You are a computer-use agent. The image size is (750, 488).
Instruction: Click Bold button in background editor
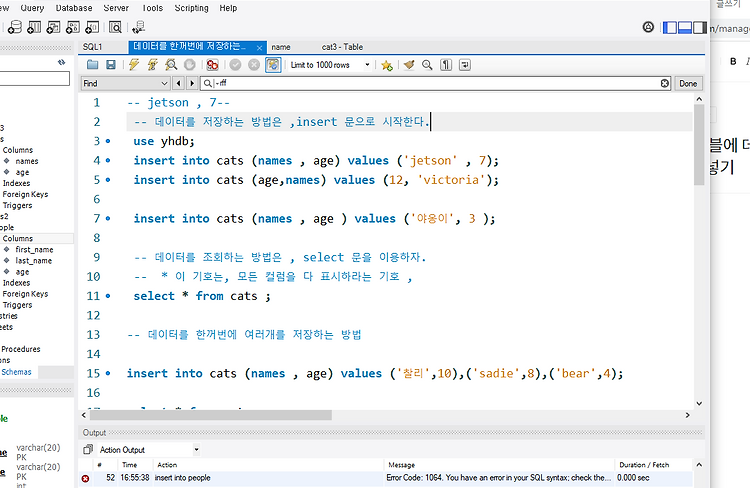point(733,61)
